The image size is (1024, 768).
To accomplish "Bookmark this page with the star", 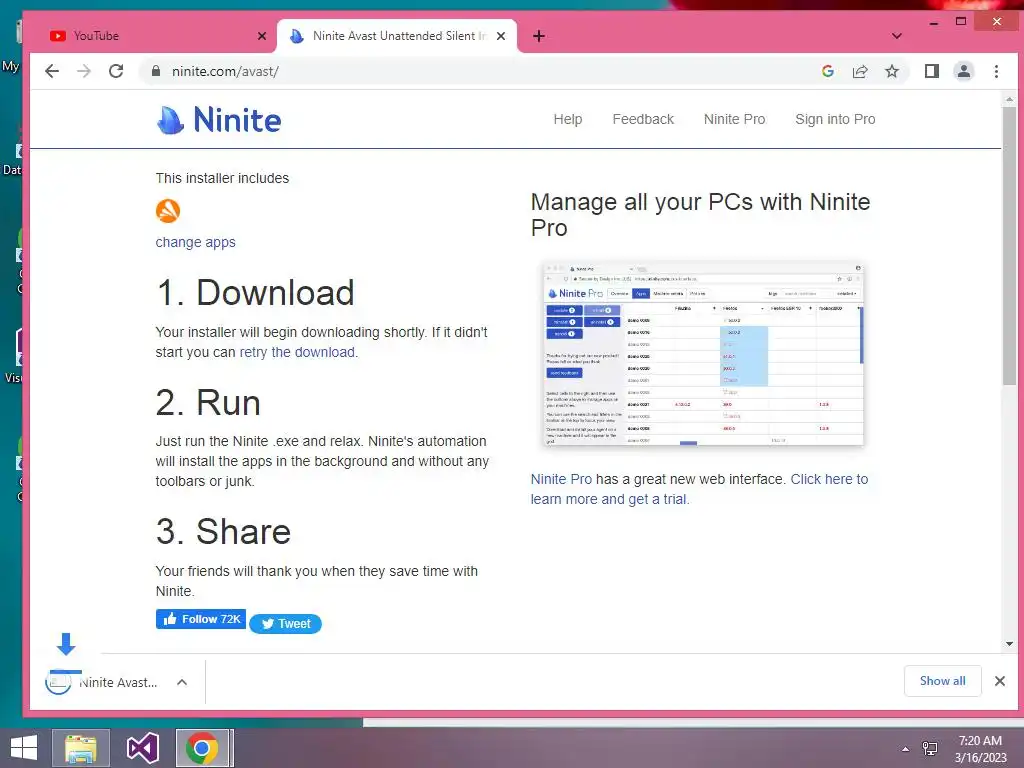I will pyautogui.click(x=892, y=71).
